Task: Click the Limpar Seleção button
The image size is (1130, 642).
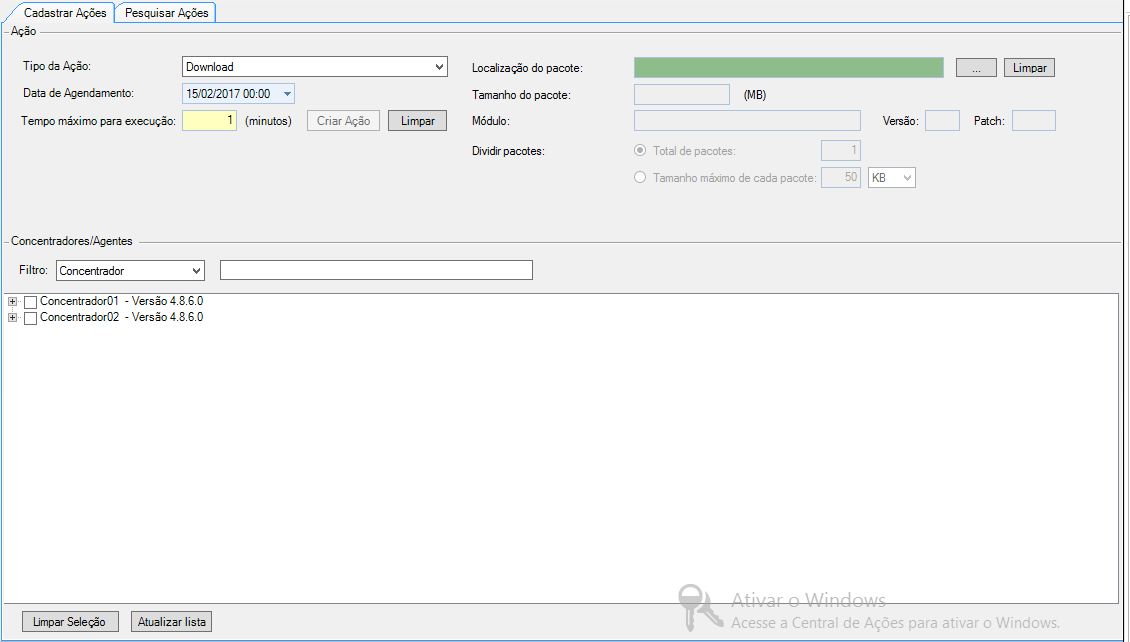Action: (69, 622)
